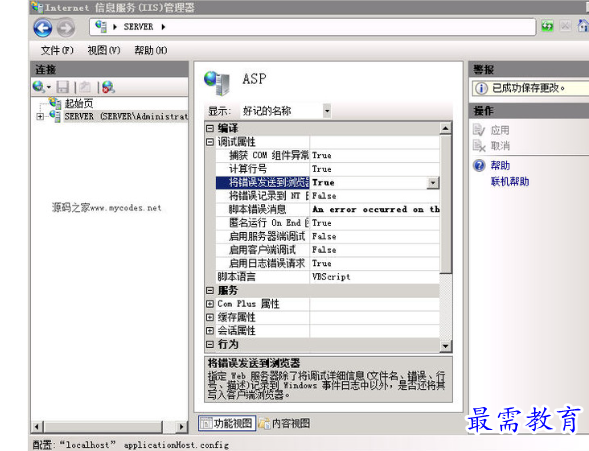Select the 匿名运行 On End property row
Image resolution: width=589 pixels, height=451 pixels.
(327, 223)
